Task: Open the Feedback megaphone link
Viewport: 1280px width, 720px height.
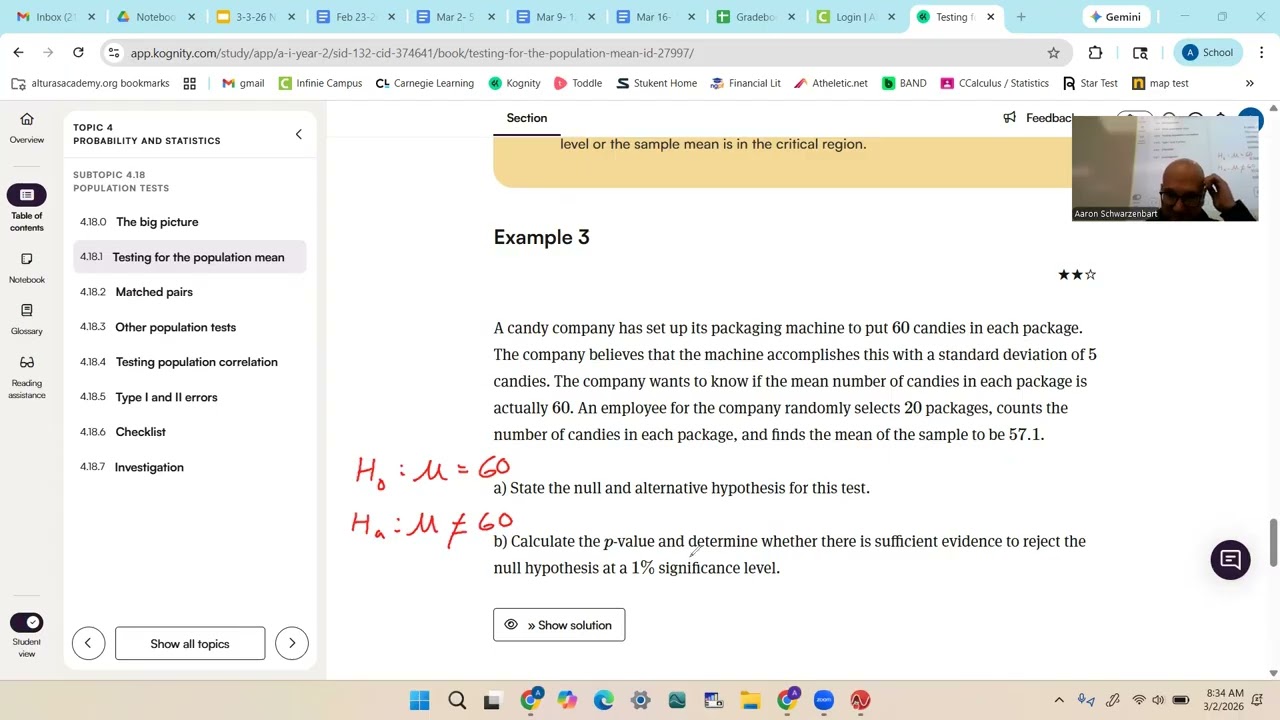Action: [x=1040, y=118]
